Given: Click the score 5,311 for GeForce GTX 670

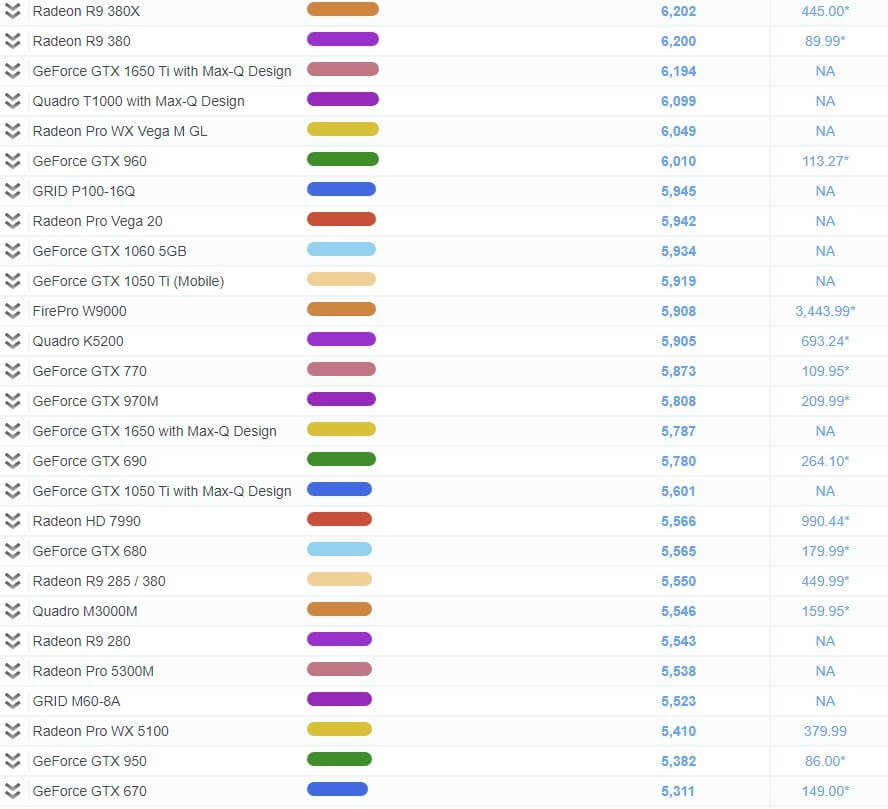Looking at the screenshot, I should coord(678,791).
